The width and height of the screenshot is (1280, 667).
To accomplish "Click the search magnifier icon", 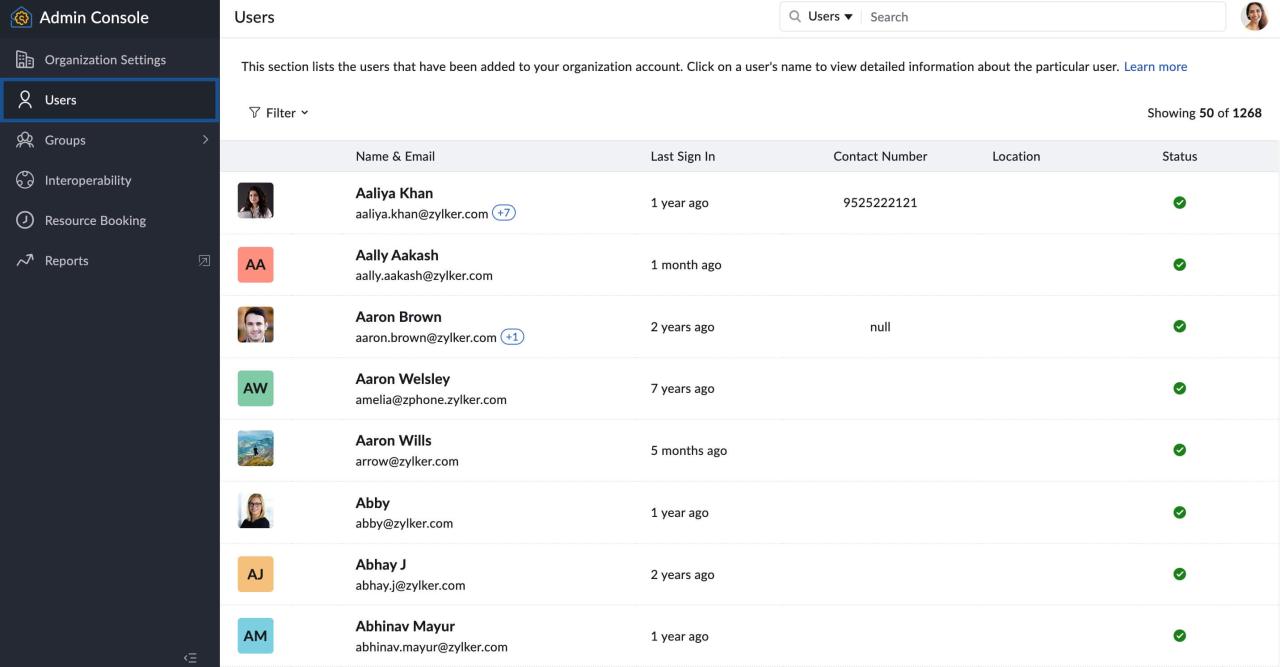I will coord(793,16).
